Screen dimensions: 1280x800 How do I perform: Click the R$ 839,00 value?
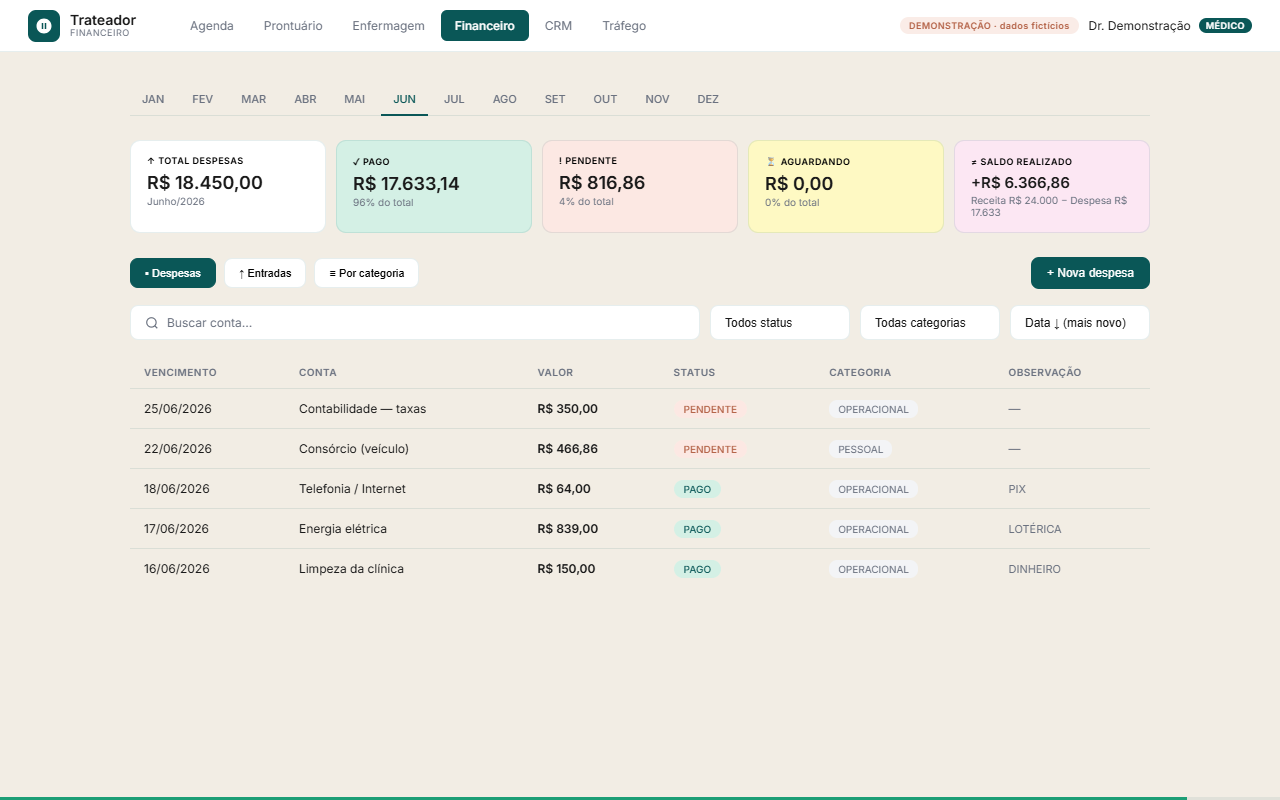coord(567,529)
